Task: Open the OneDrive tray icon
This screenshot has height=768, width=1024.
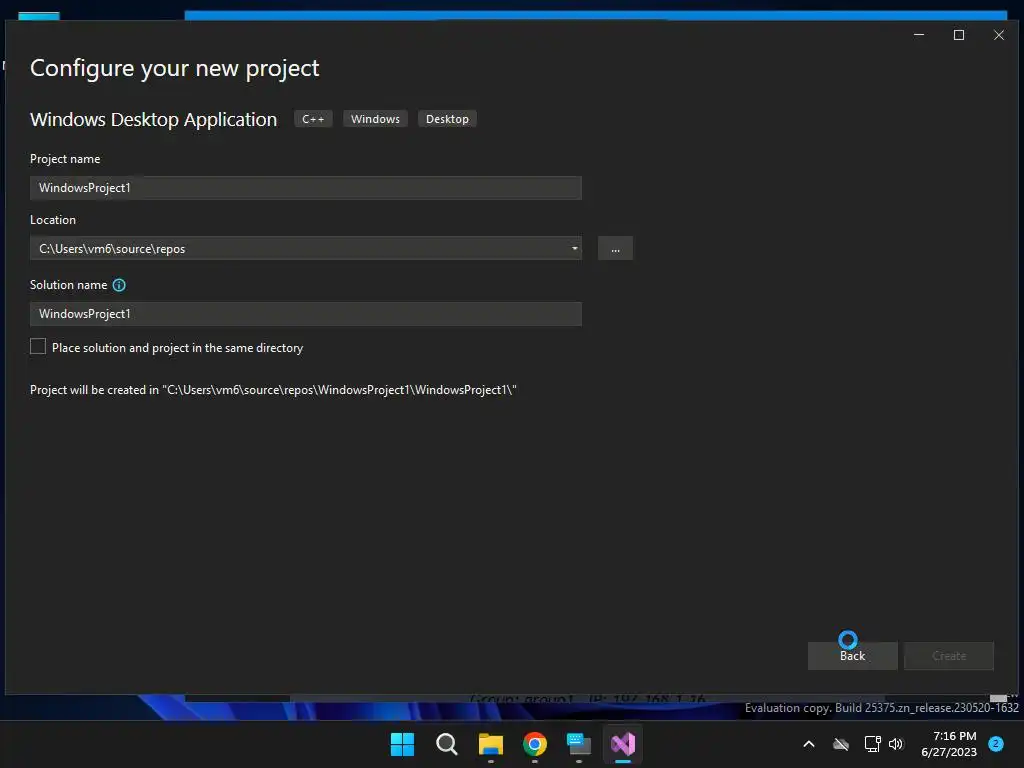Action: coord(841,744)
